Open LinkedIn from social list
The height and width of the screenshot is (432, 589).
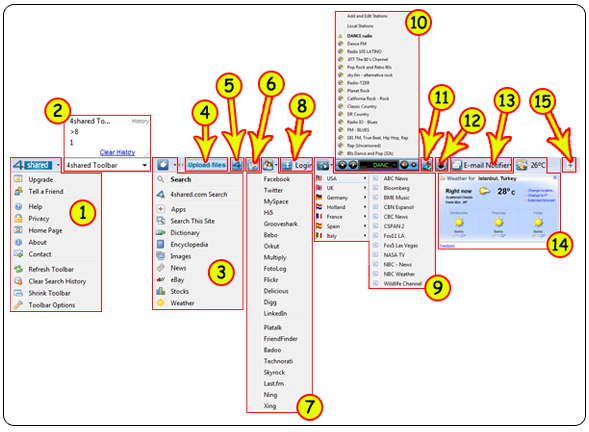coord(275,313)
